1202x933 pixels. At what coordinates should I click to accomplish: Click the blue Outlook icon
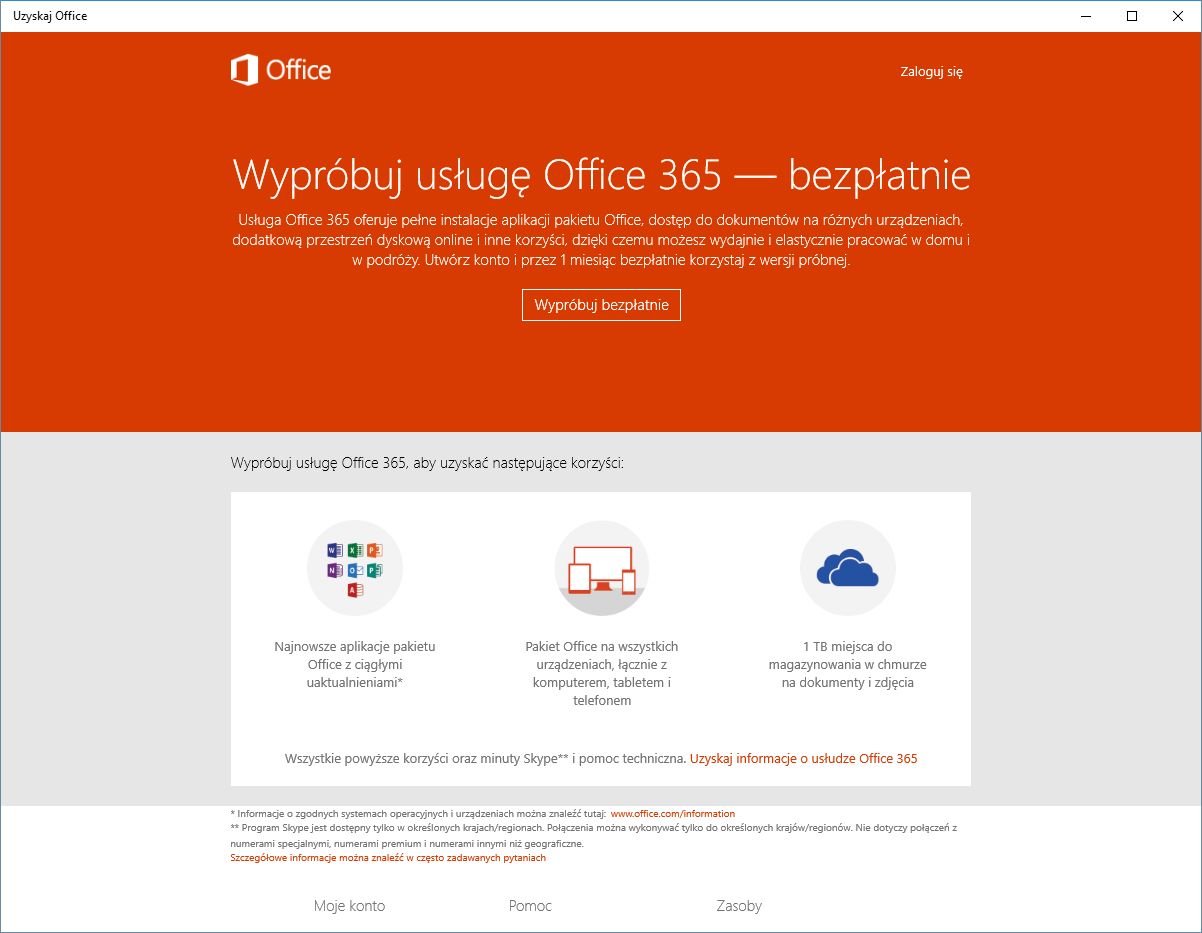(x=355, y=570)
